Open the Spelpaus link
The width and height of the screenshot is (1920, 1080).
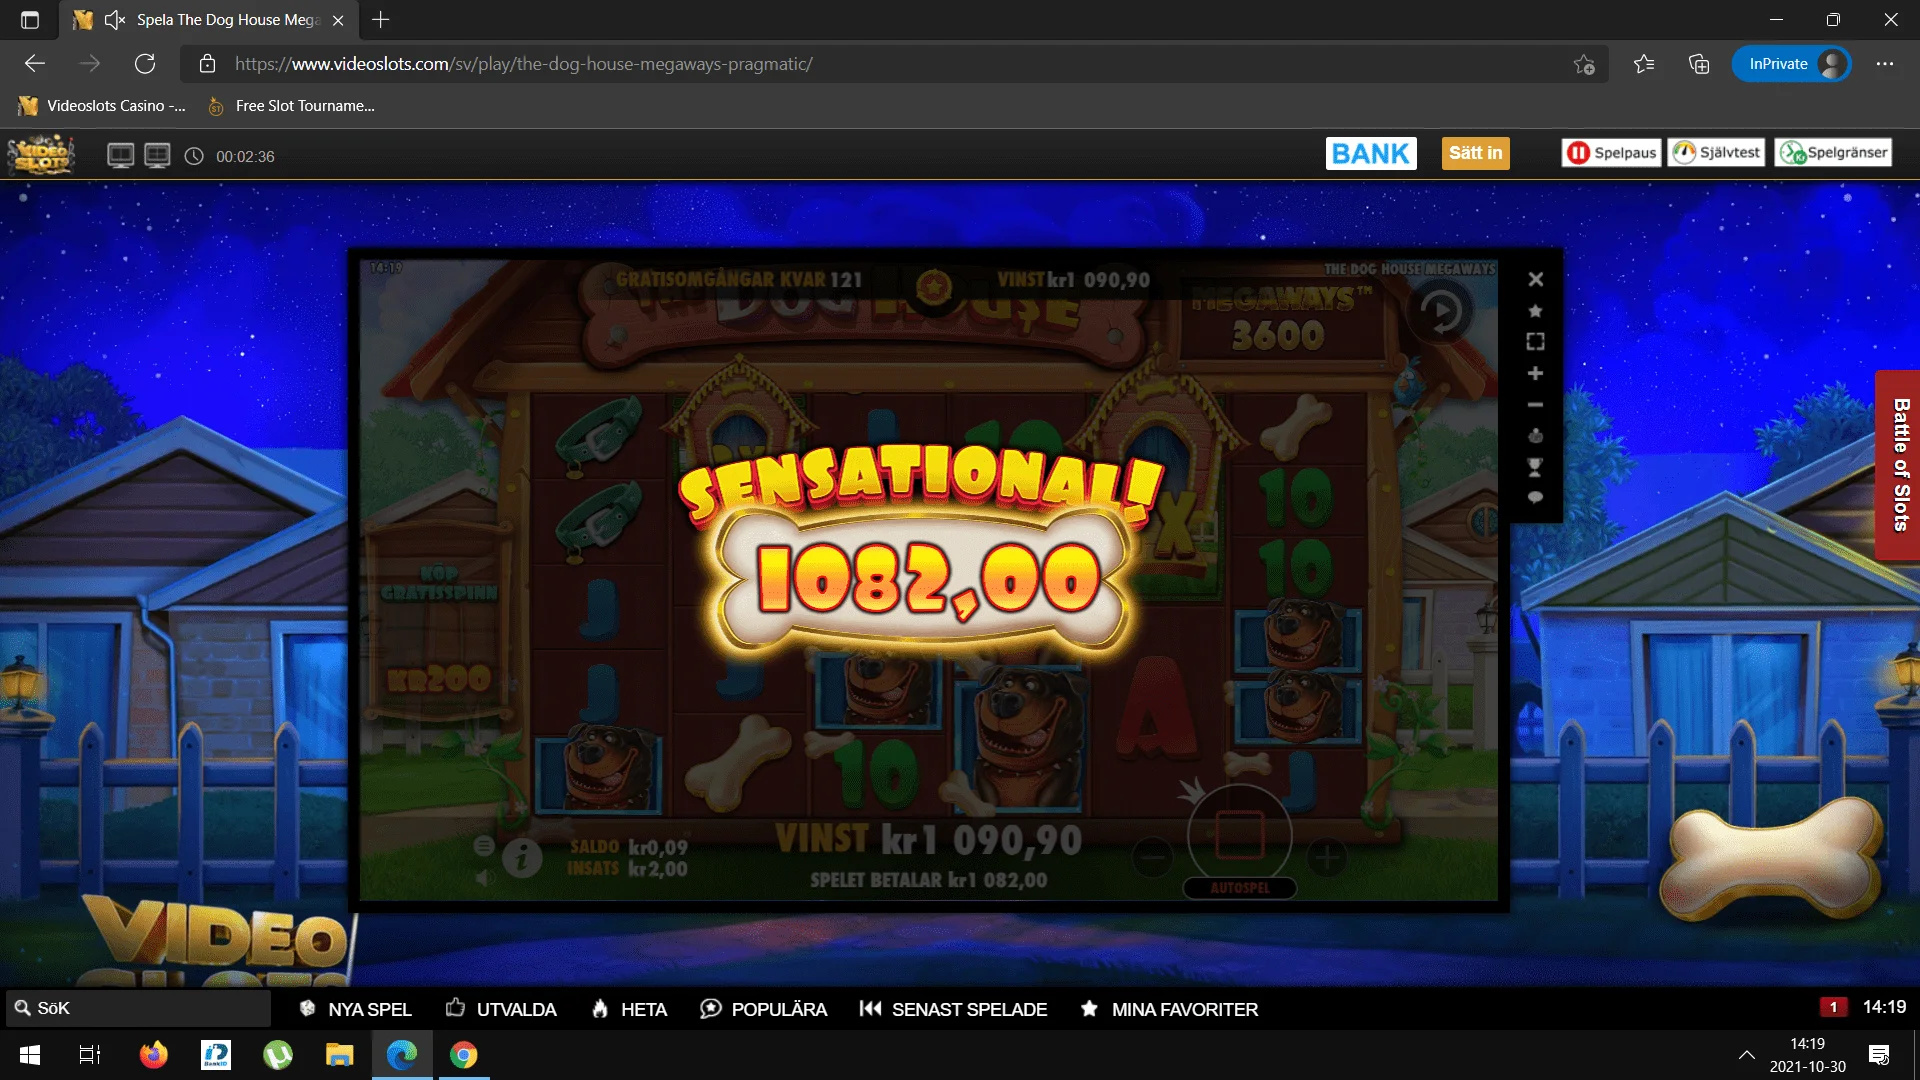pos(1611,152)
